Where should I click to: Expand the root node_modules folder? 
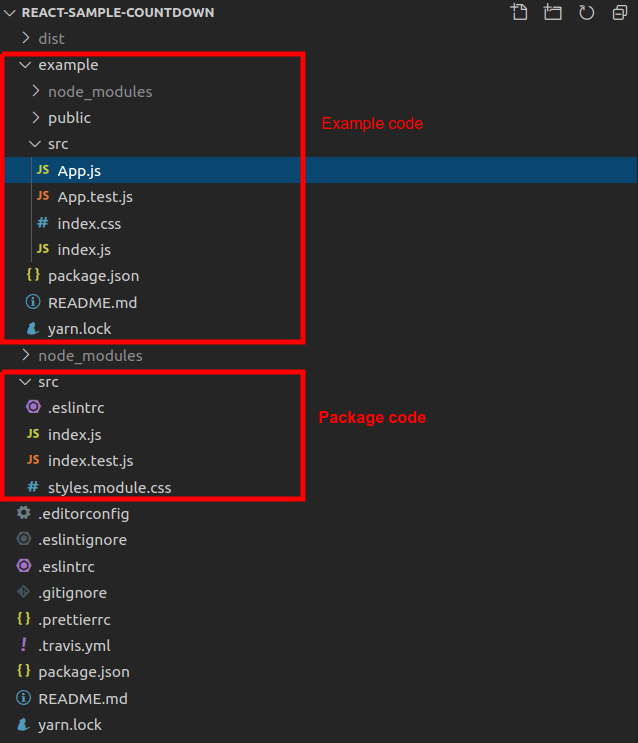pos(26,355)
